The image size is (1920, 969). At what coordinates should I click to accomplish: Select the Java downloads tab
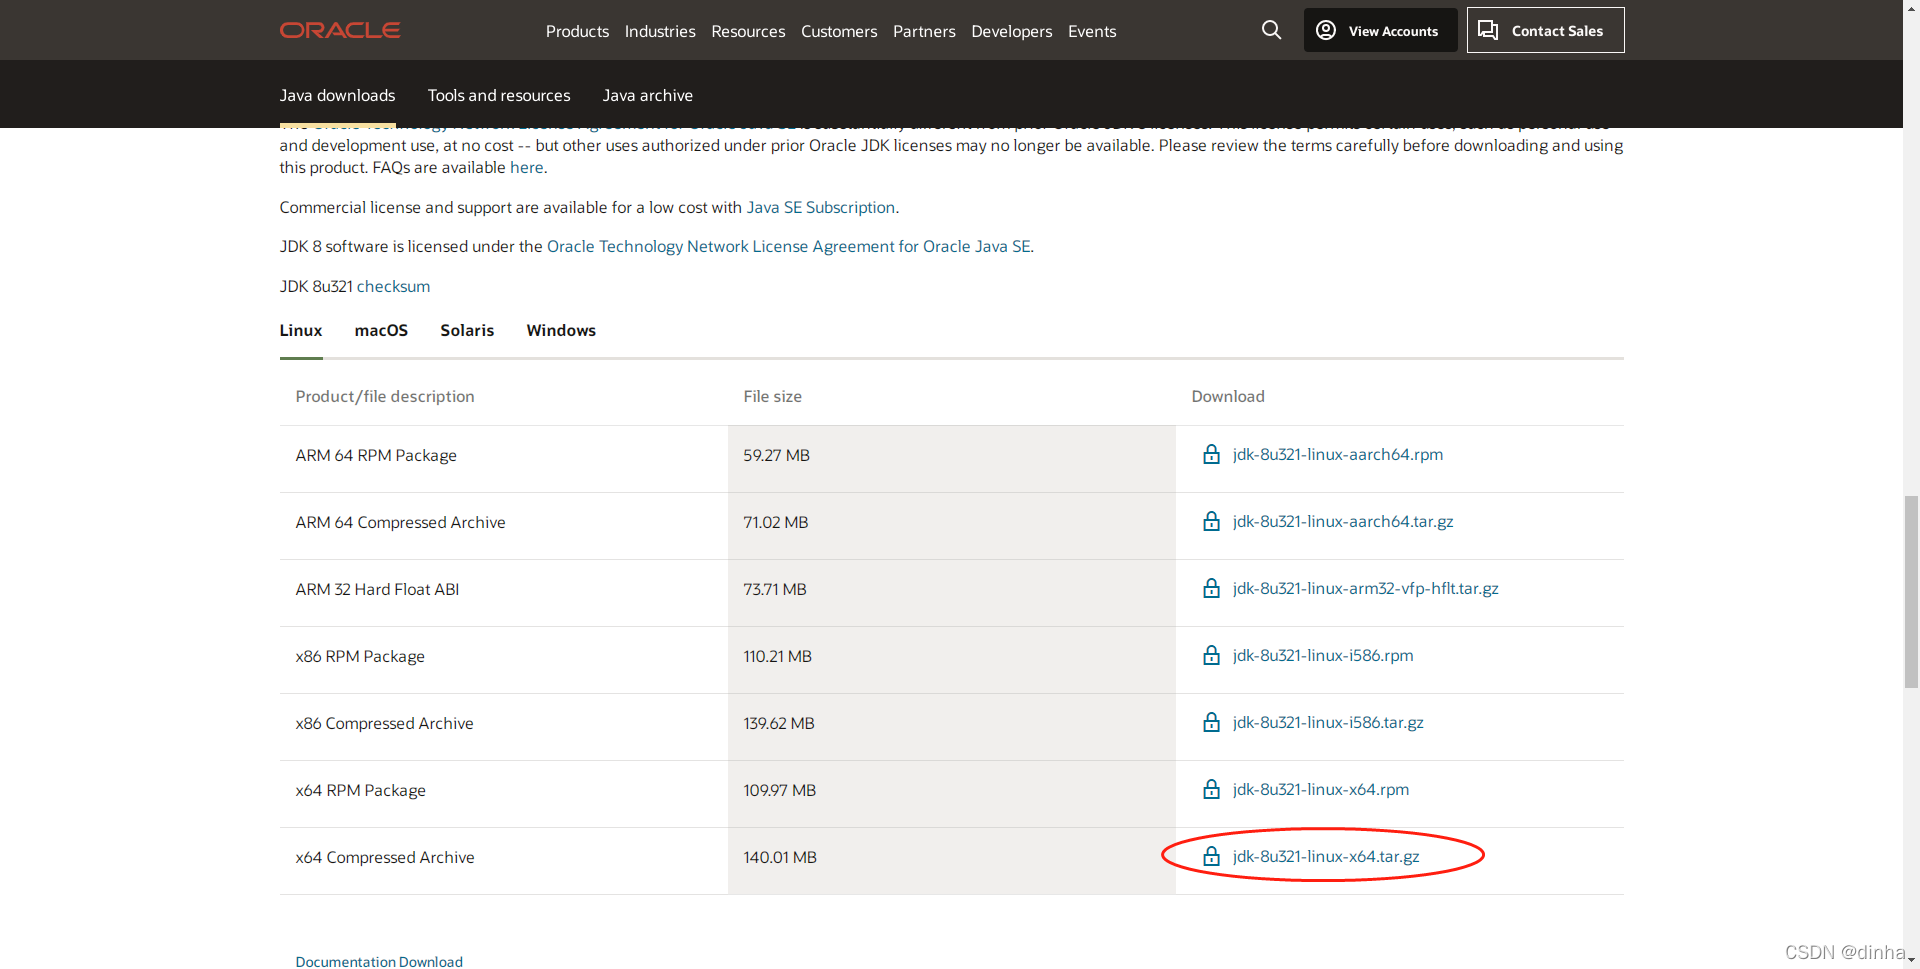337,95
